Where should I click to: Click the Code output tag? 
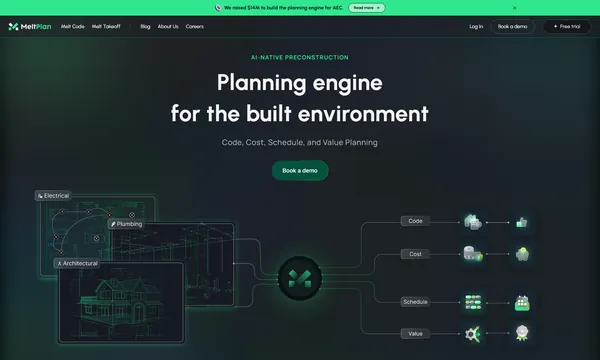(415, 221)
